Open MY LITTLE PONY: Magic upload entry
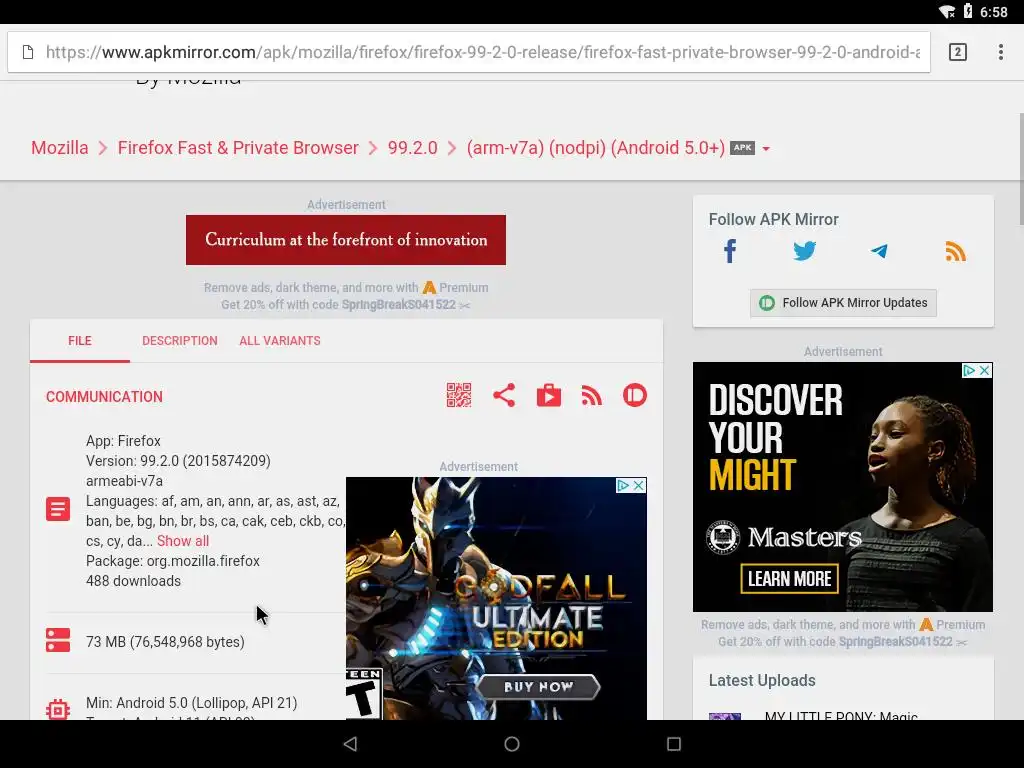Screen dimensions: 1024x768 click(x=841, y=716)
